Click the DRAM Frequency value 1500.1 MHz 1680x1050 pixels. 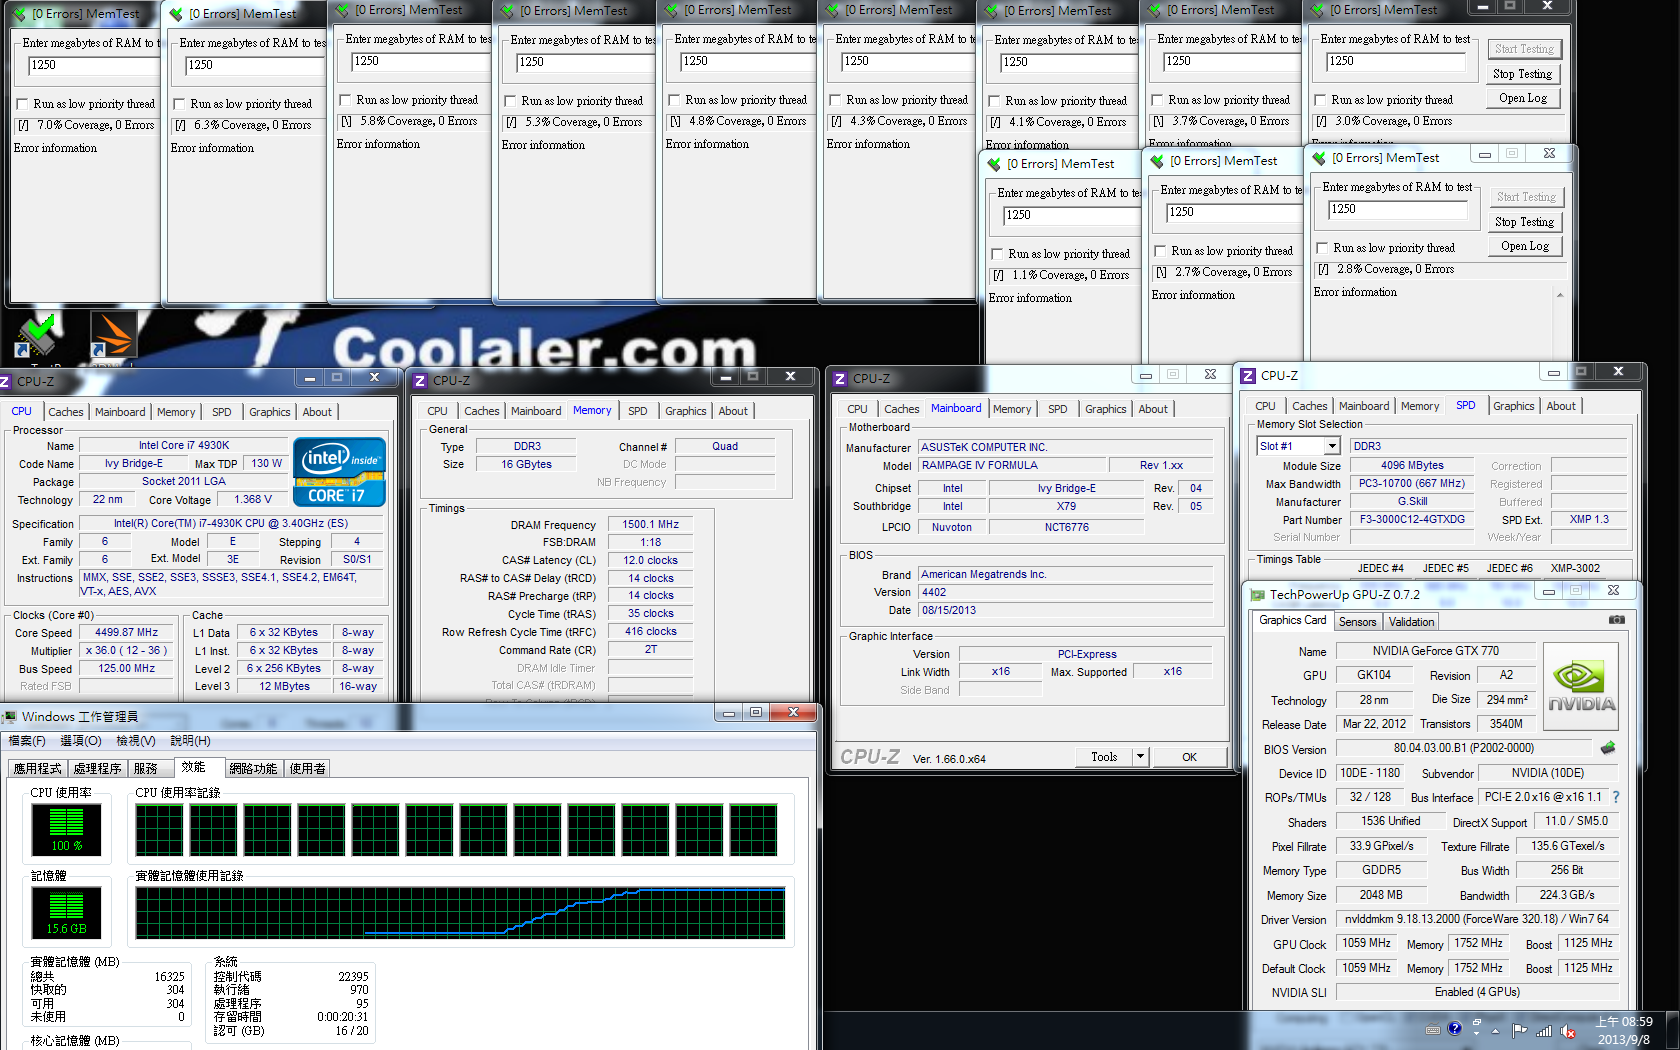click(x=650, y=524)
